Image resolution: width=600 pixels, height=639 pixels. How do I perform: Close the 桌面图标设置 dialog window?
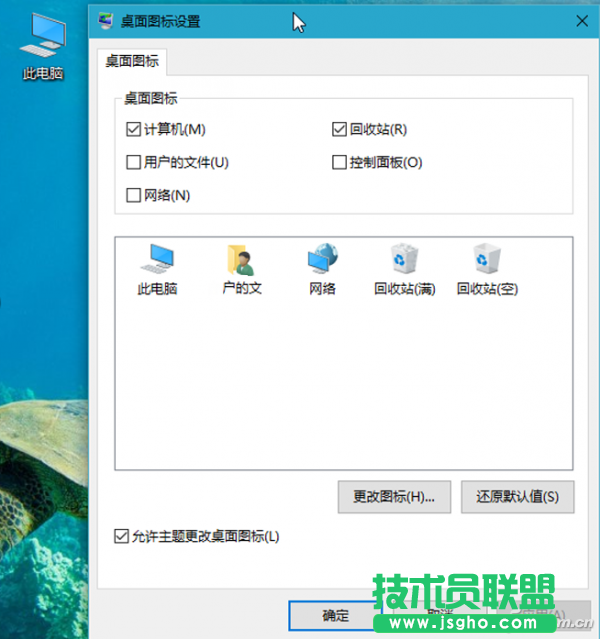[x=582, y=18]
